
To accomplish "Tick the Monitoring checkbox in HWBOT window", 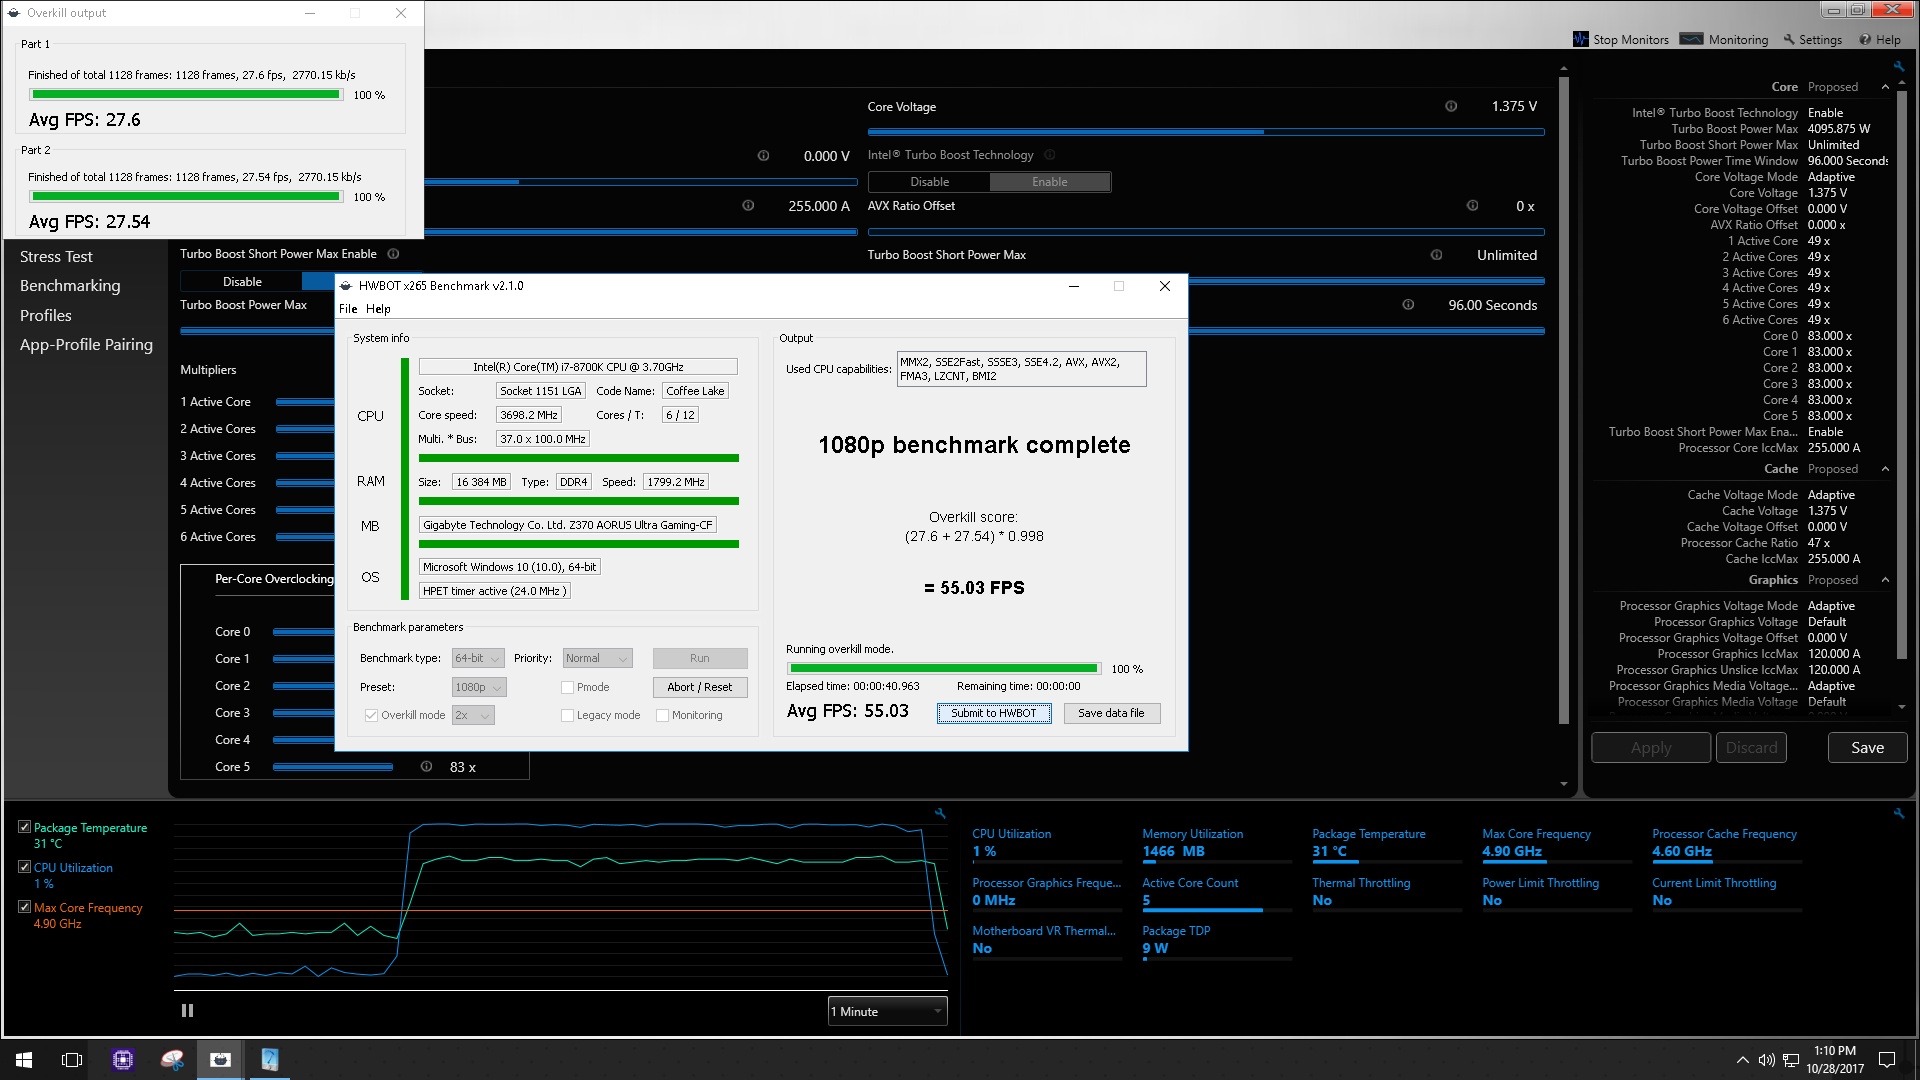I will 662,715.
